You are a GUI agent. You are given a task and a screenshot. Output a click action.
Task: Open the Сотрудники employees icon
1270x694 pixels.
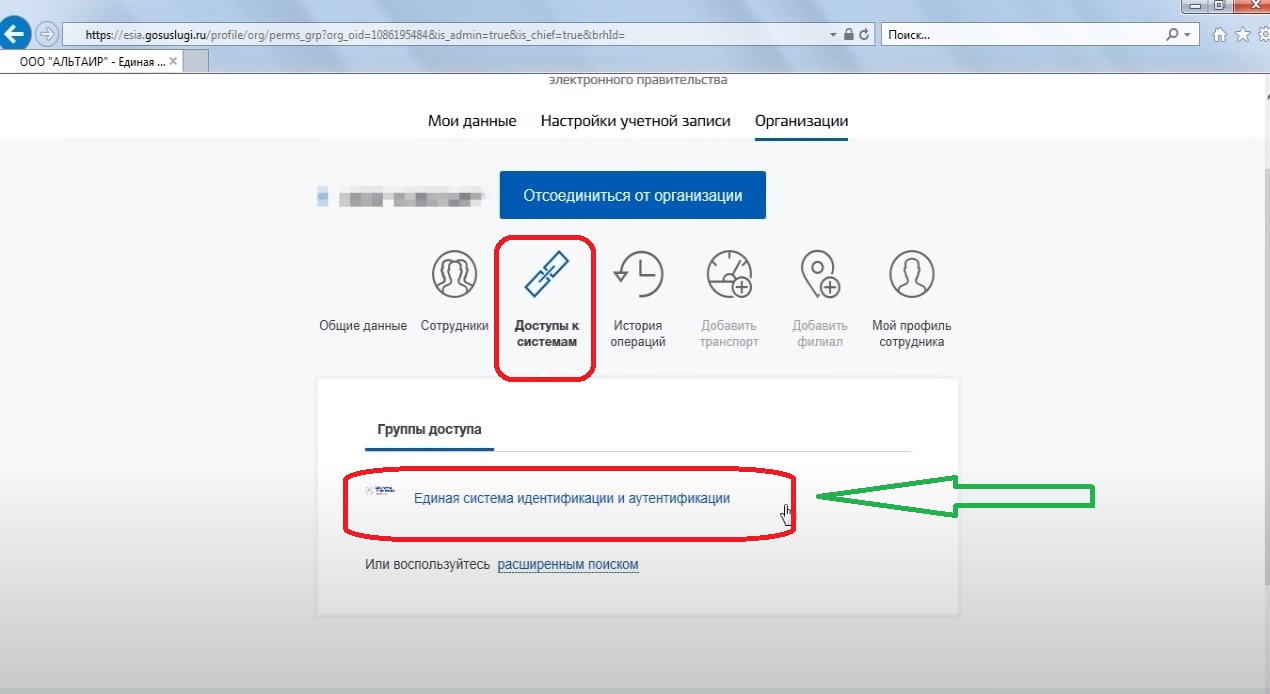click(x=454, y=274)
